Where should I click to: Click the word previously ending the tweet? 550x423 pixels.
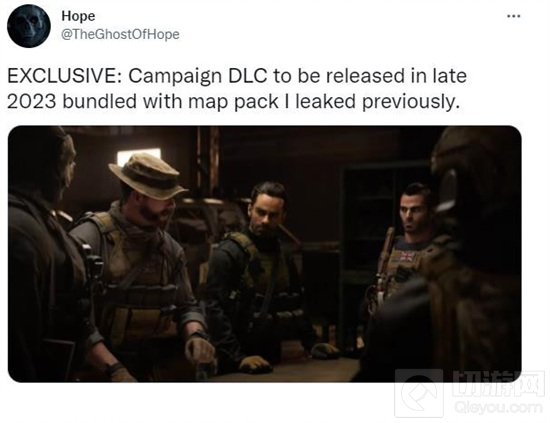click(411, 102)
